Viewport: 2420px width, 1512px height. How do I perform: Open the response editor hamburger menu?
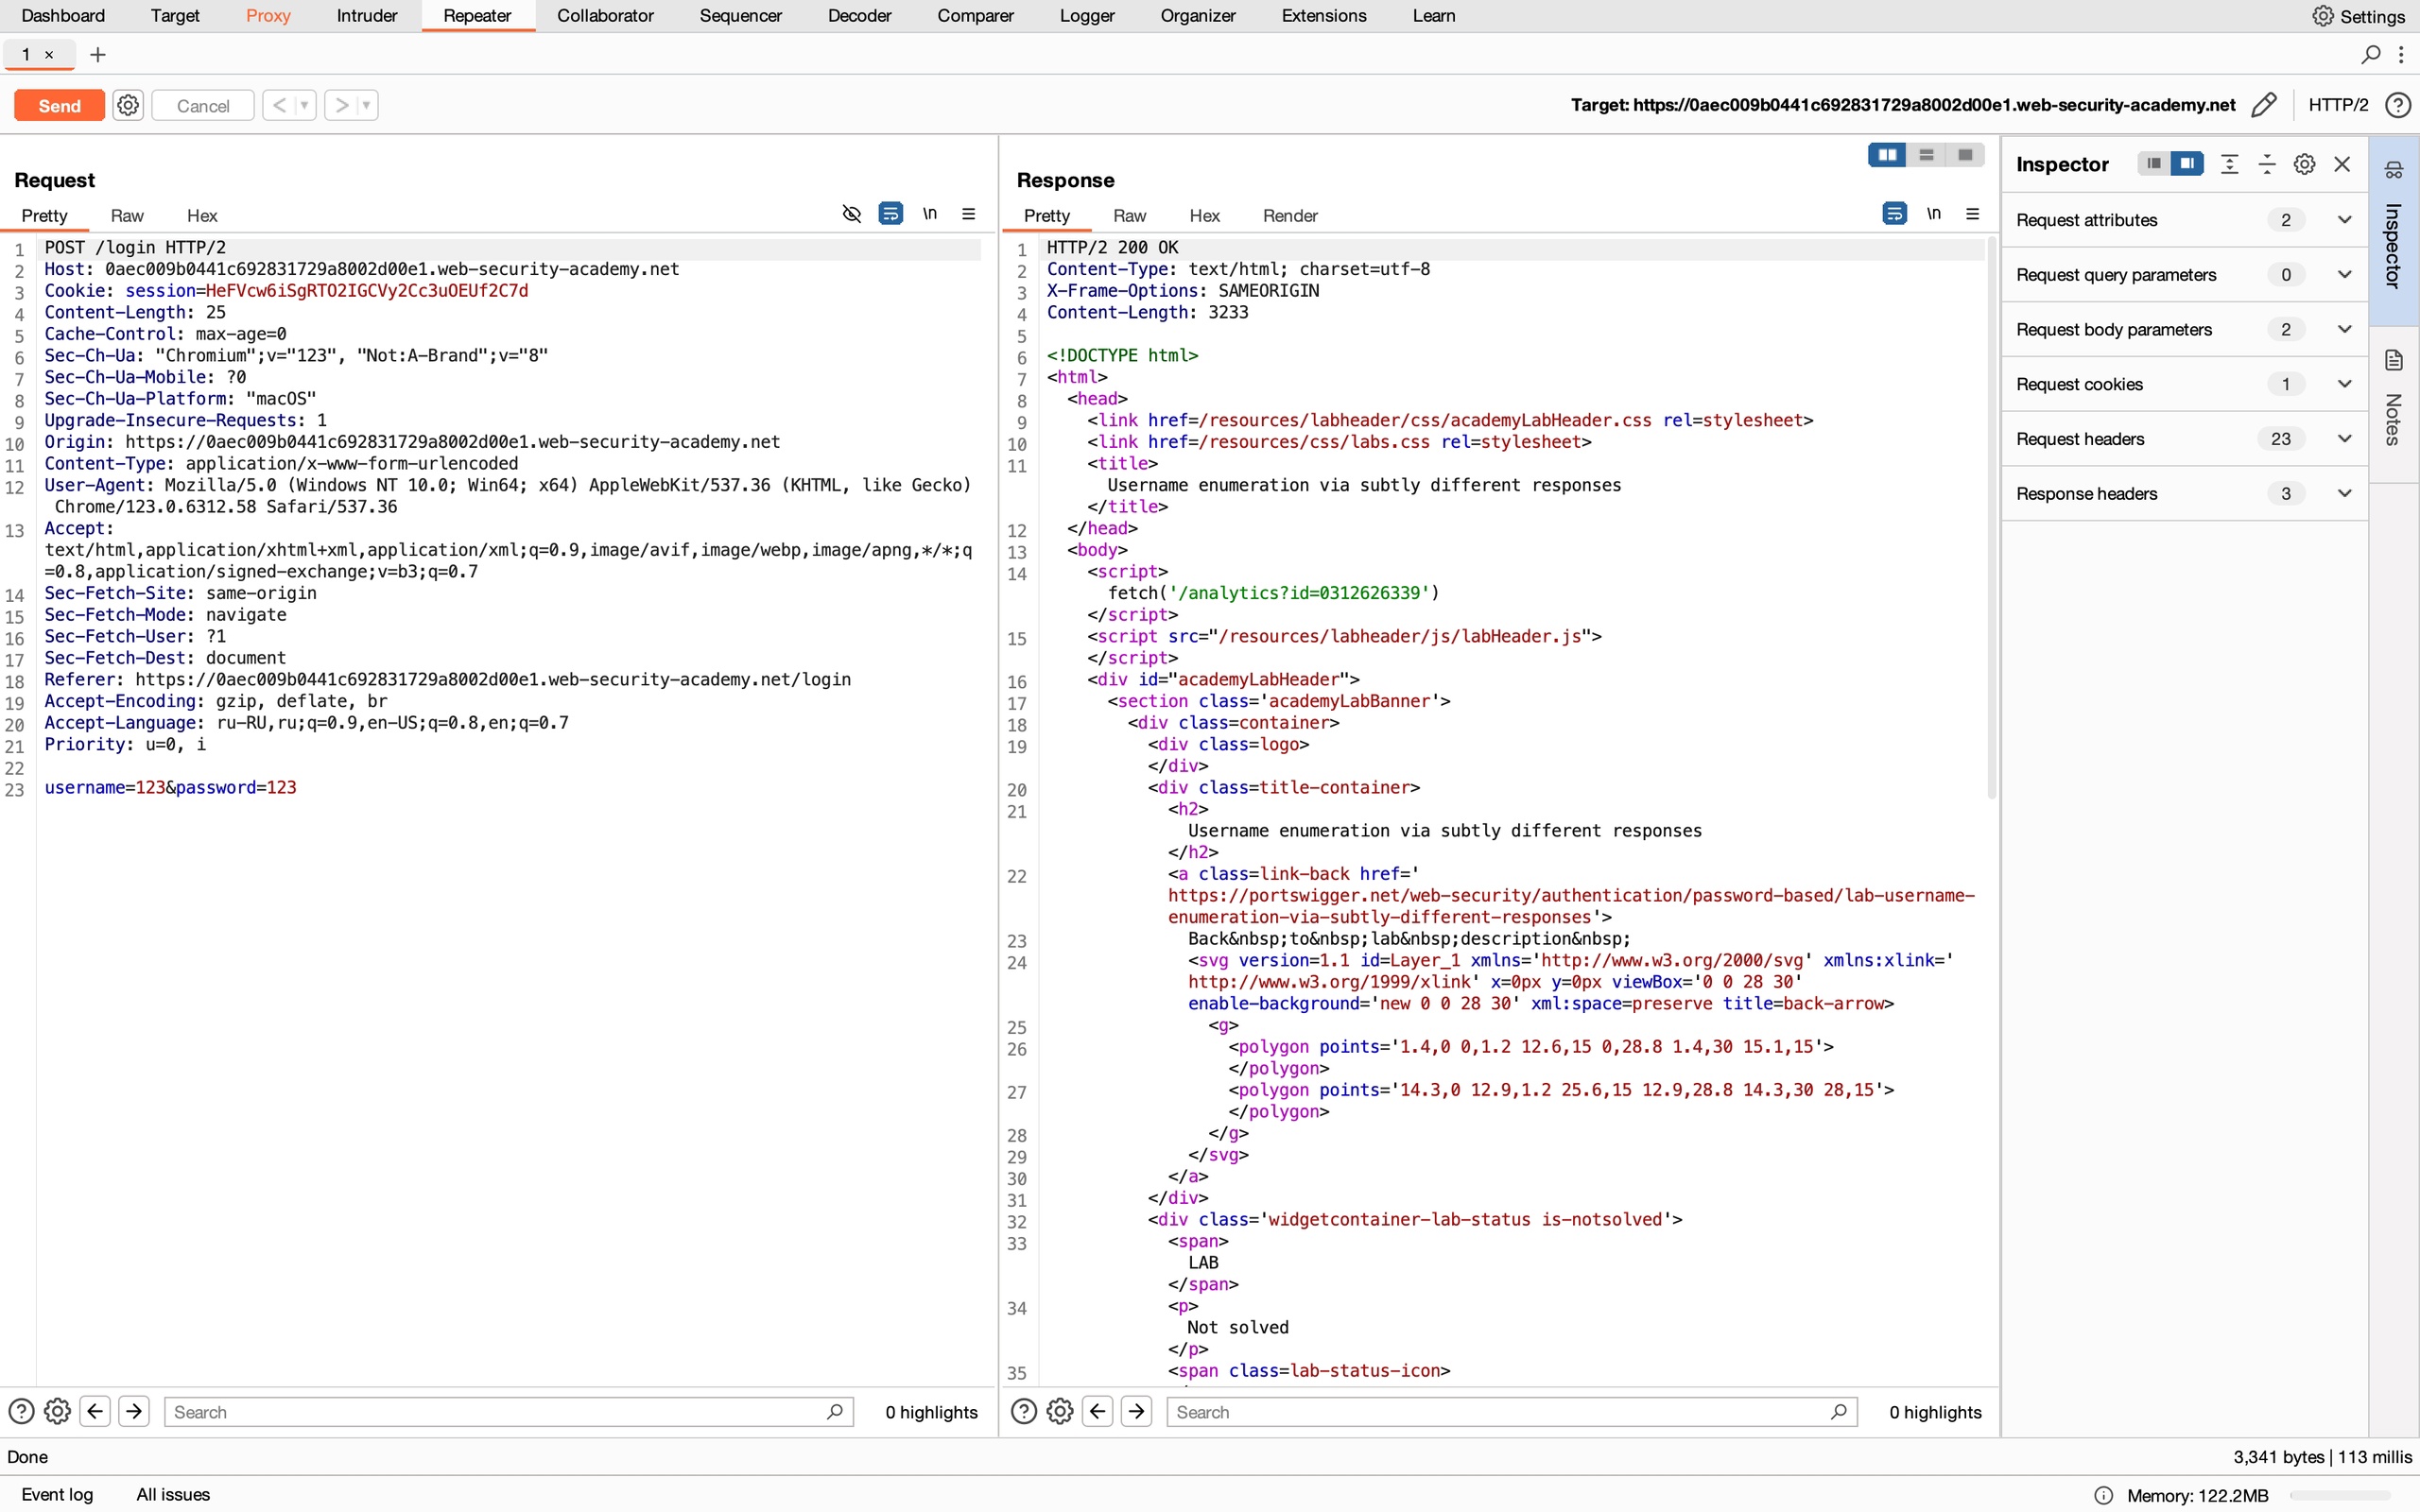(1972, 213)
